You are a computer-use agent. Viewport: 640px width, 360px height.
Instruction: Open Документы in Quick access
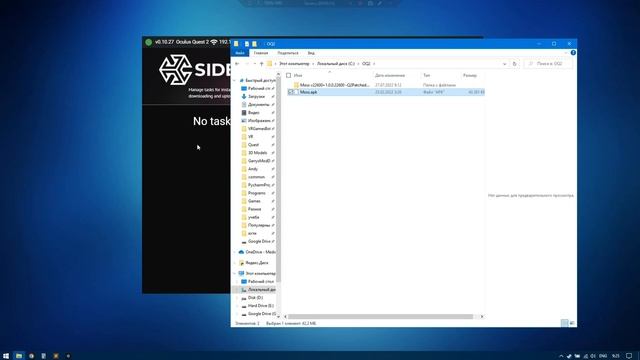point(258,104)
